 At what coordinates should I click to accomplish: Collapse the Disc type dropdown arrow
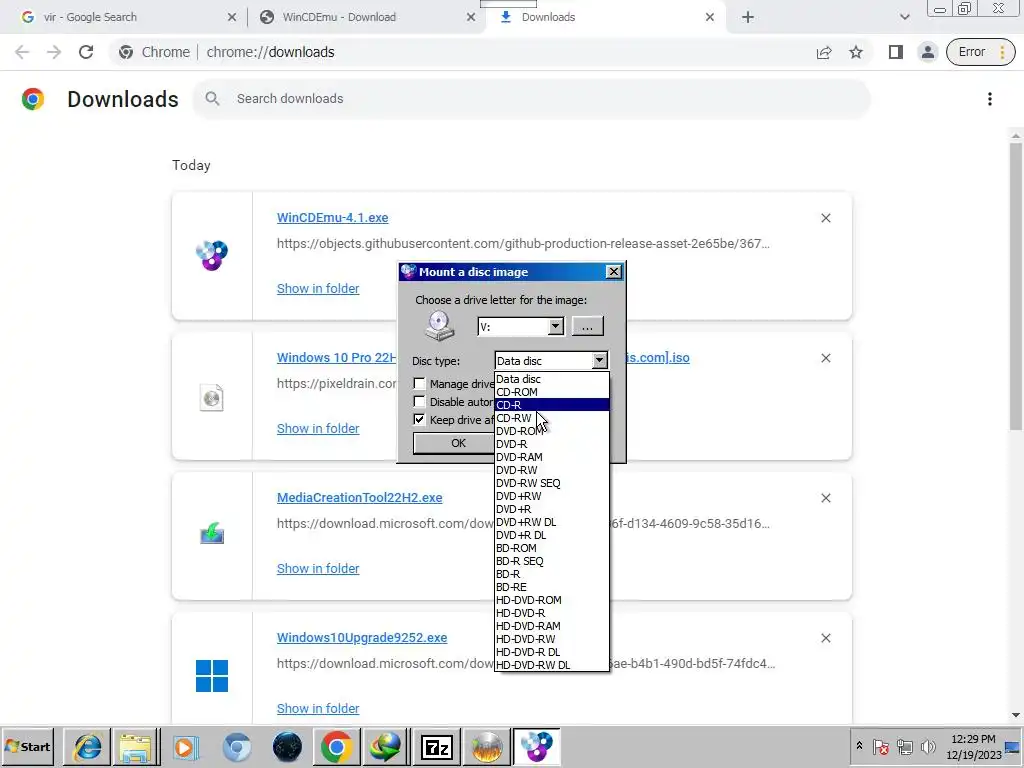coord(600,360)
